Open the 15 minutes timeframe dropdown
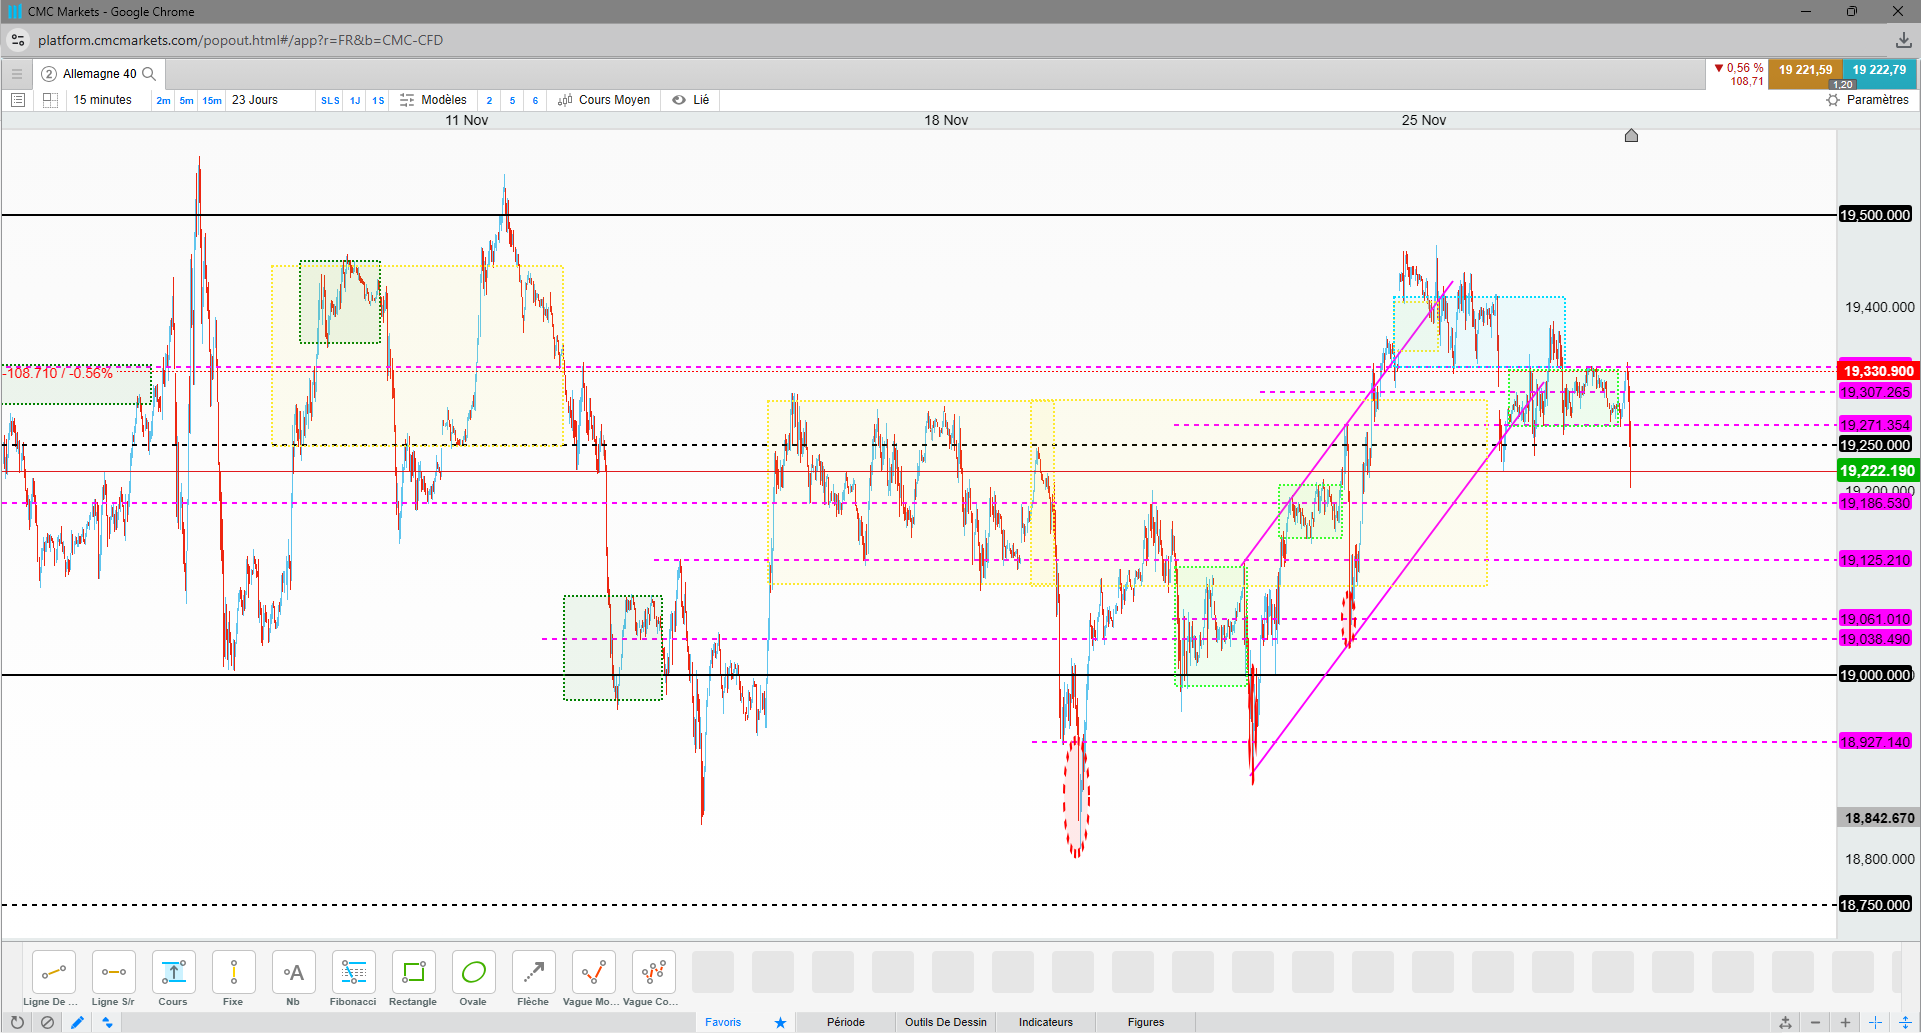This screenshot has width=1921, height=1033. click(103, 100)
